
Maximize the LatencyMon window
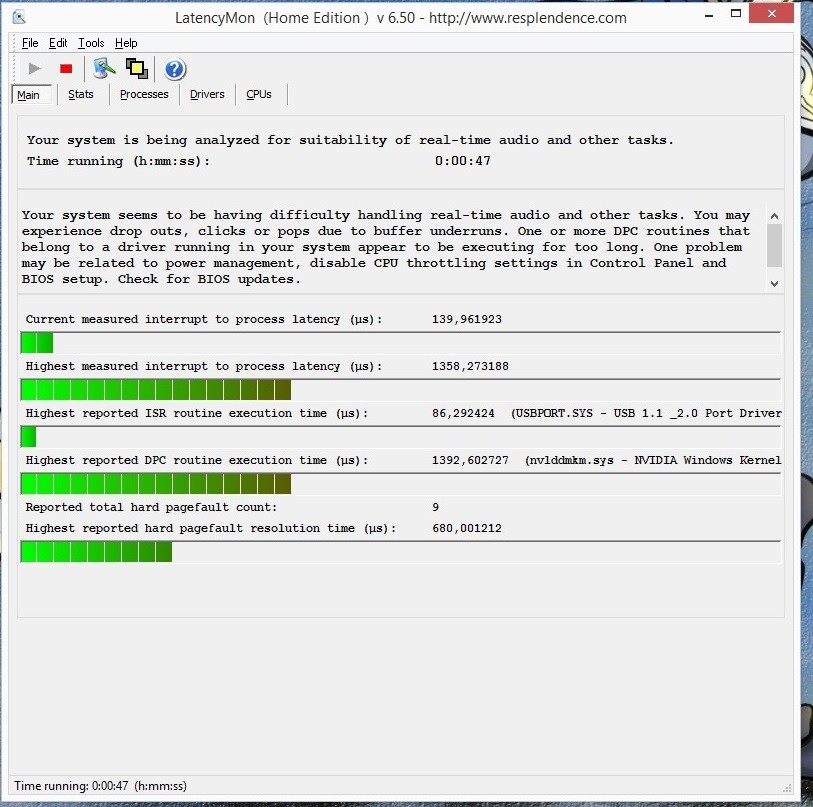coord(736,14)
